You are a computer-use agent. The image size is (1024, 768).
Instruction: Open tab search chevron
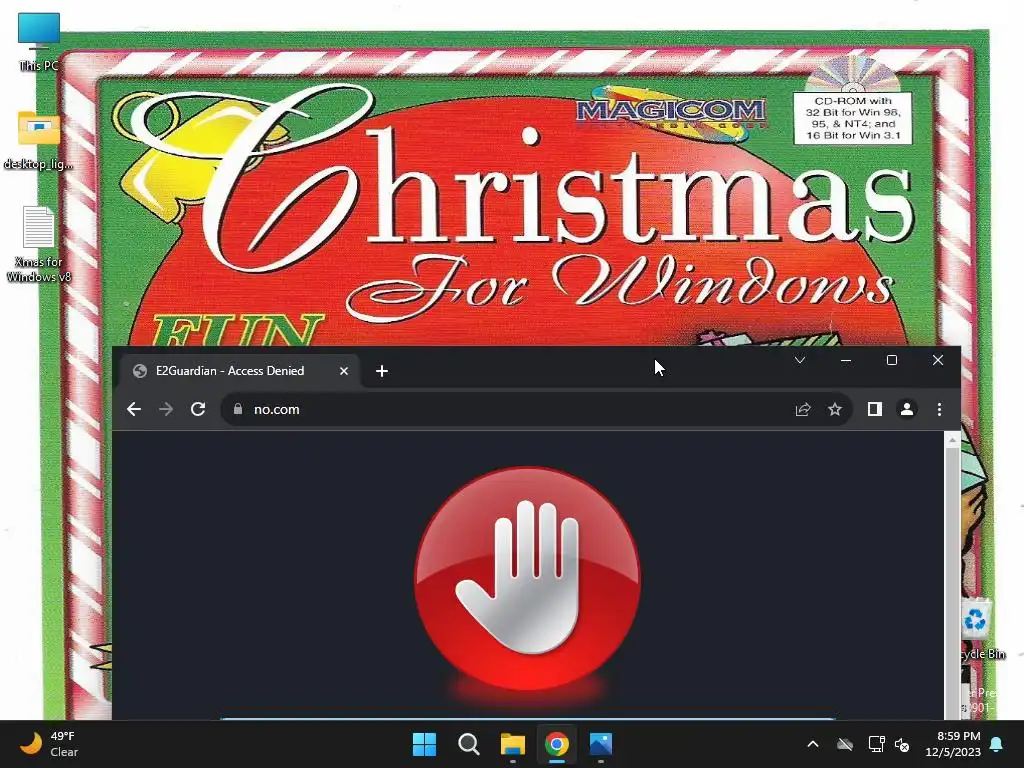tap(799, 360)
